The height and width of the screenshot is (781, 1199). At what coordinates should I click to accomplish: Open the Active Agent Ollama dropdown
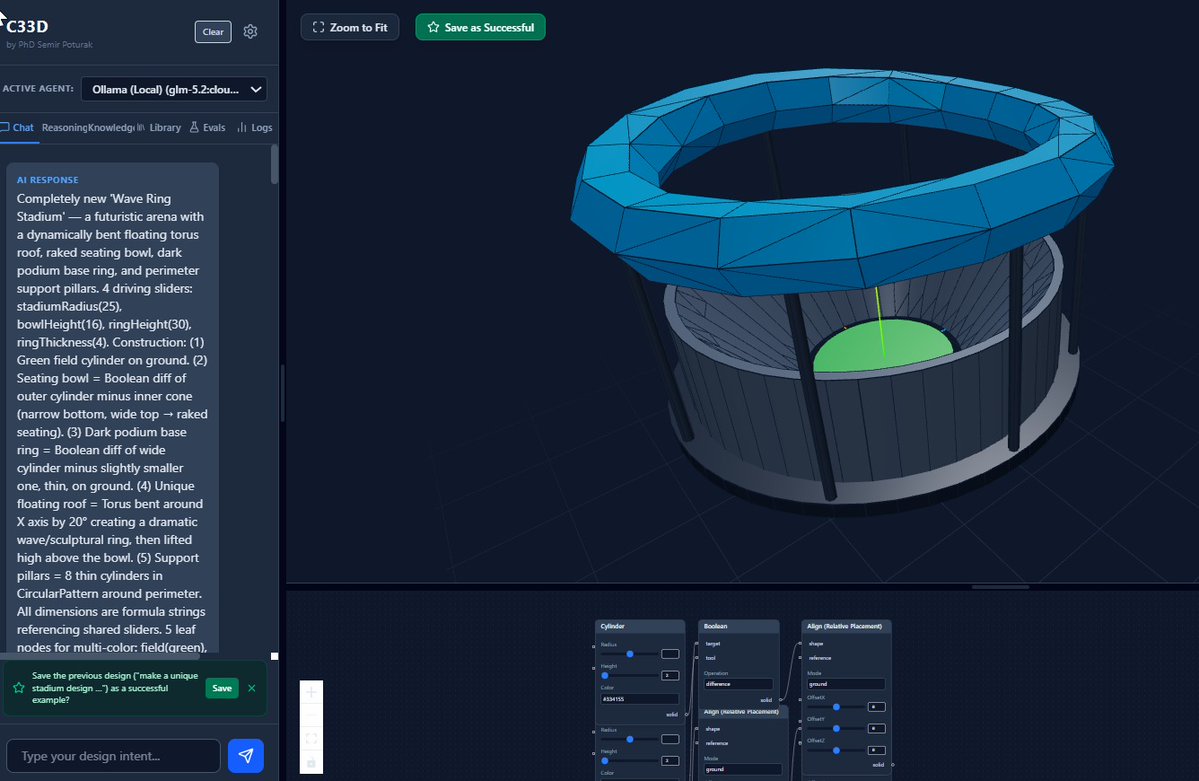point(174,89)
